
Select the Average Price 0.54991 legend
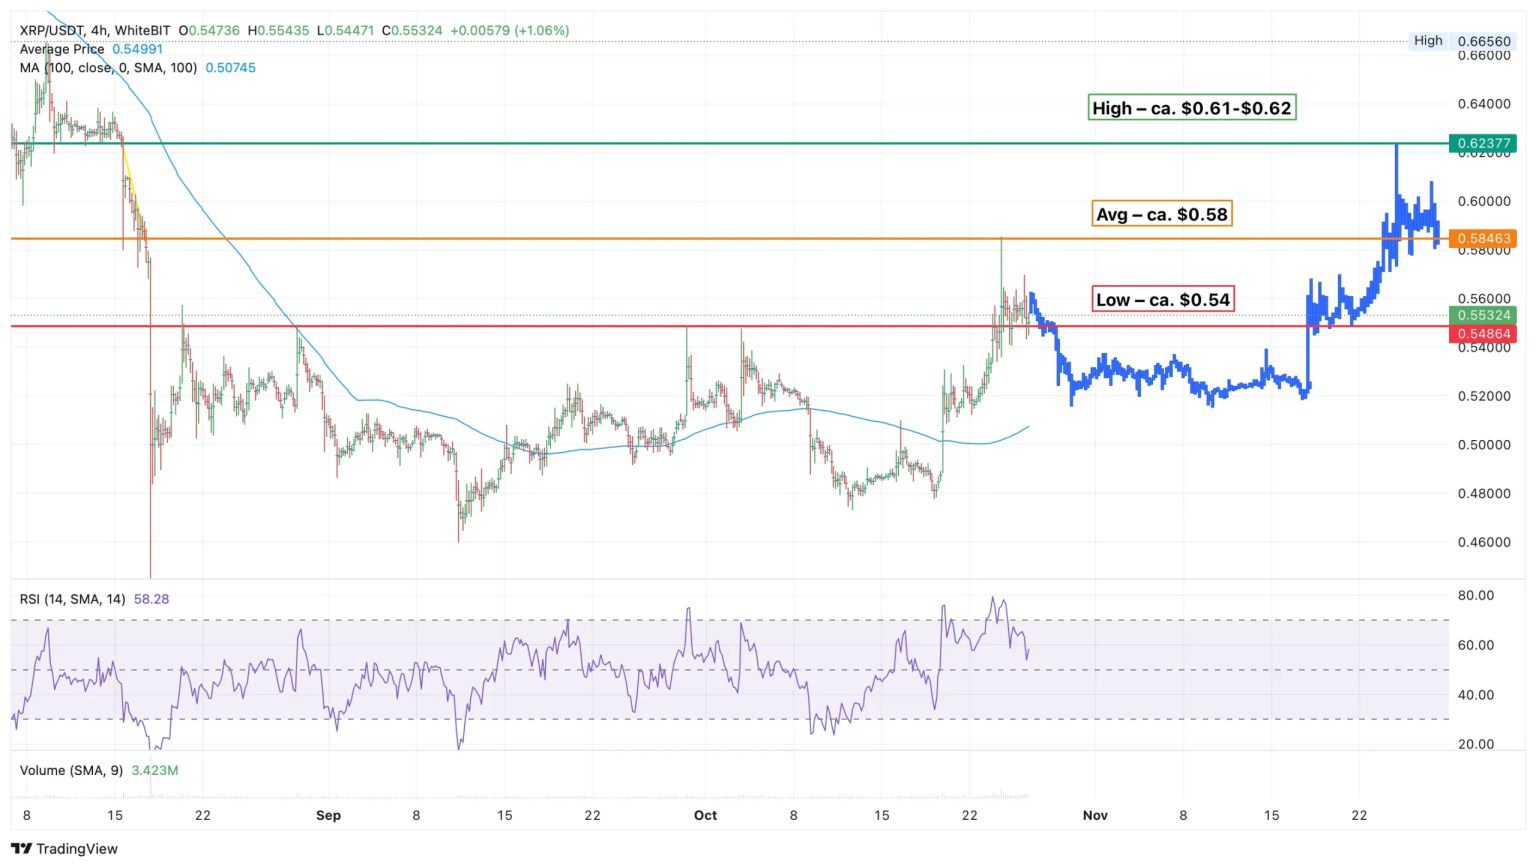91,49
